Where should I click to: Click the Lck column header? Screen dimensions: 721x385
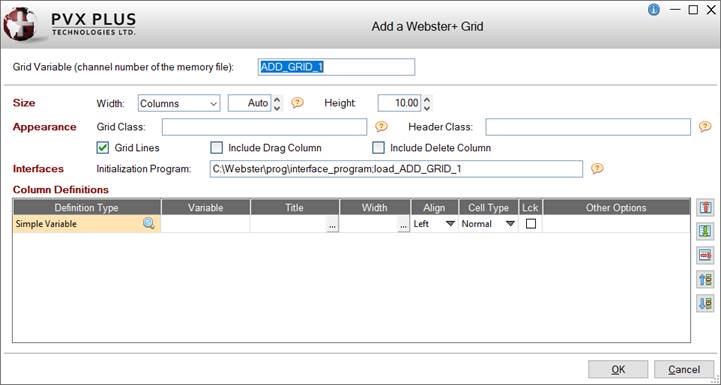(530, 207)
